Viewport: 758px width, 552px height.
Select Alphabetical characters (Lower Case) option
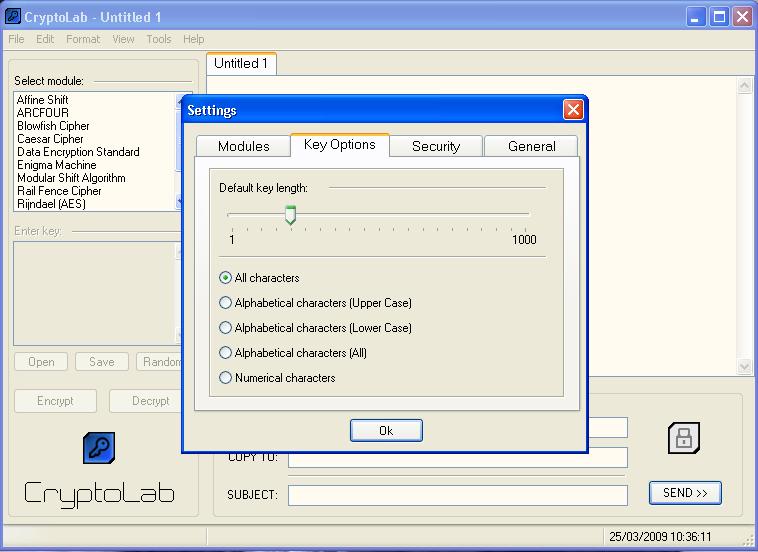[225, 328]
